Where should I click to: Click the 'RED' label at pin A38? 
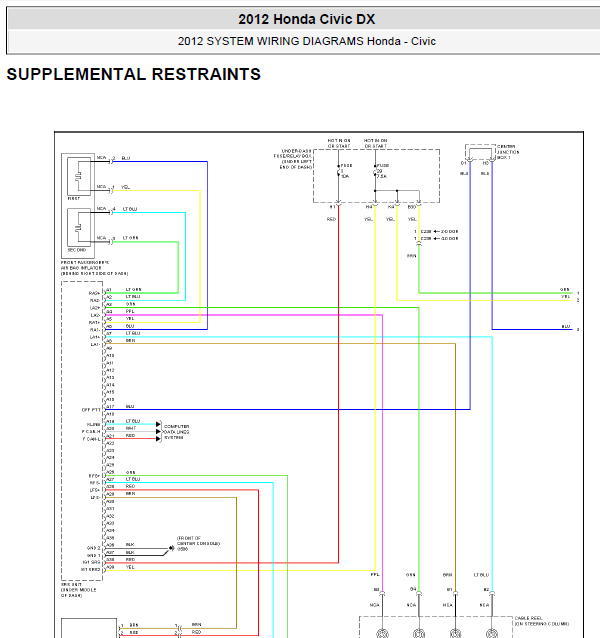click(x=130, y=559)
